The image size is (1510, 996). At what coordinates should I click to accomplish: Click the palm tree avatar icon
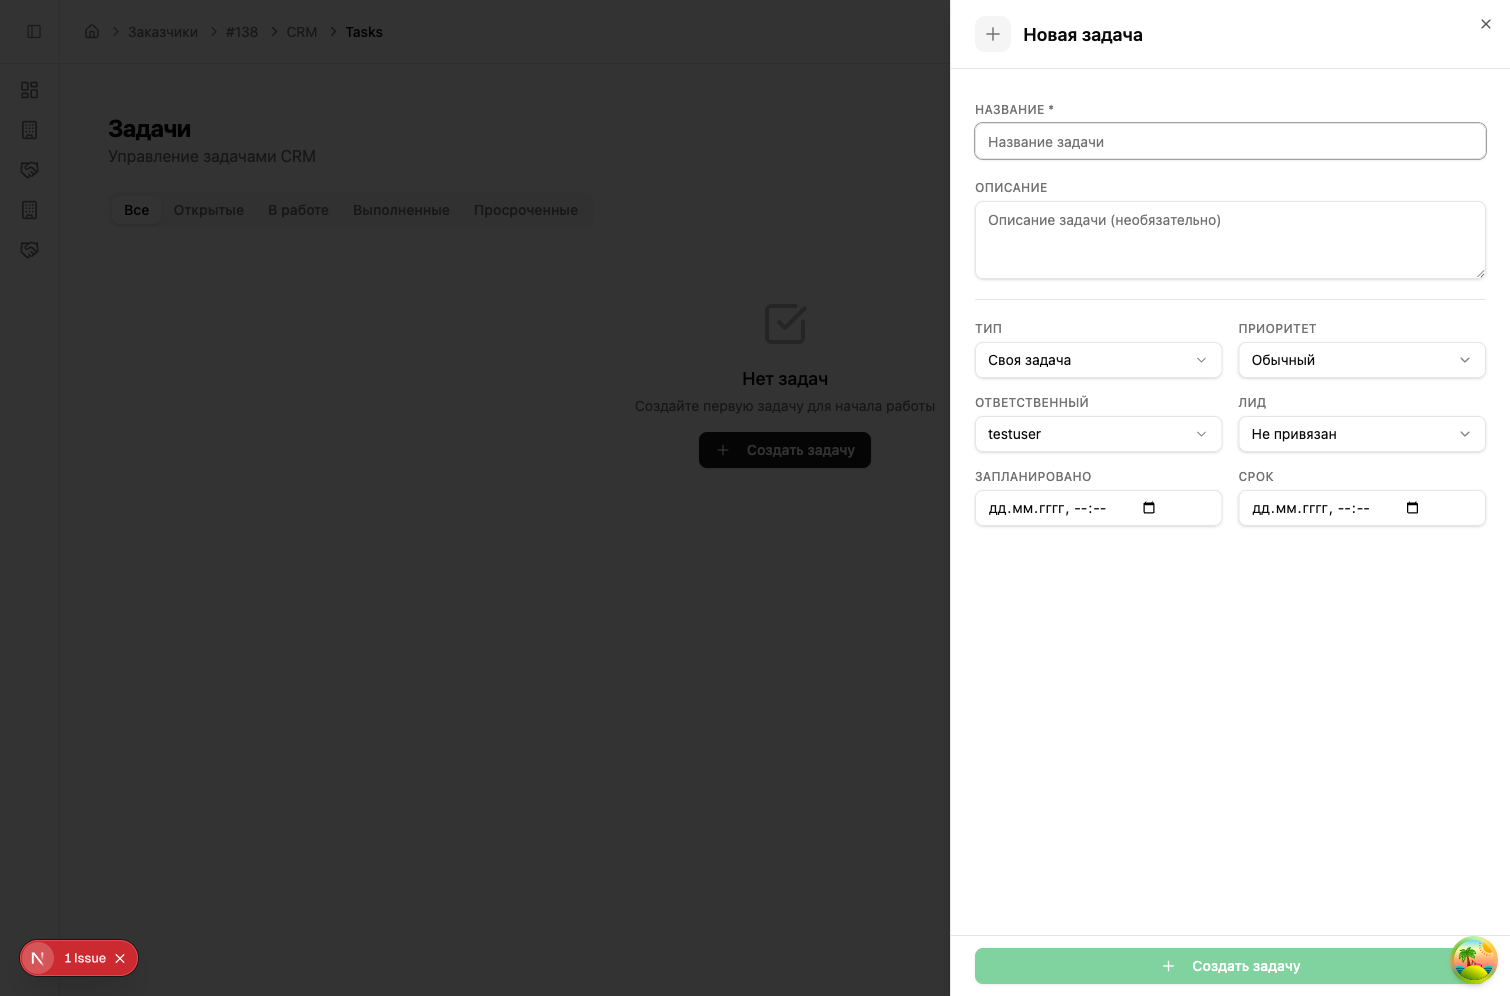1473,961
